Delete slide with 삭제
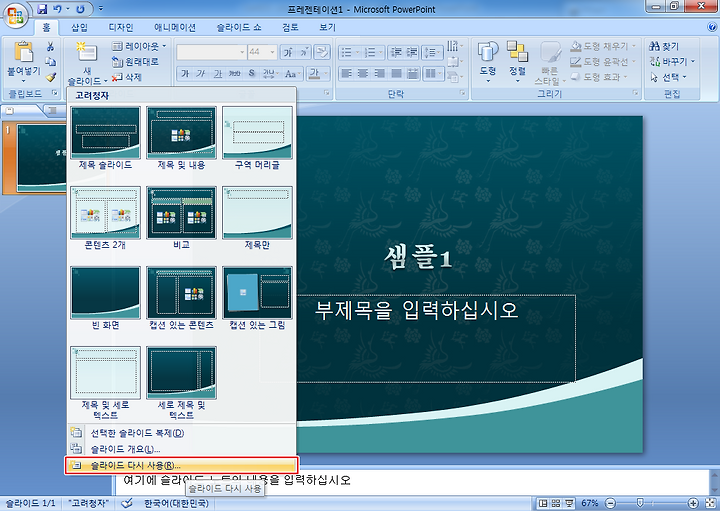The image size is (720, 511). pyautogui.click(x=127, y=77)
